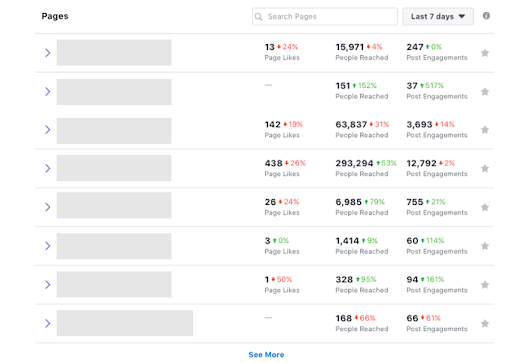Click the 66 Post Engagements value
The image size is (512, 363).
(x=412, y=318)
